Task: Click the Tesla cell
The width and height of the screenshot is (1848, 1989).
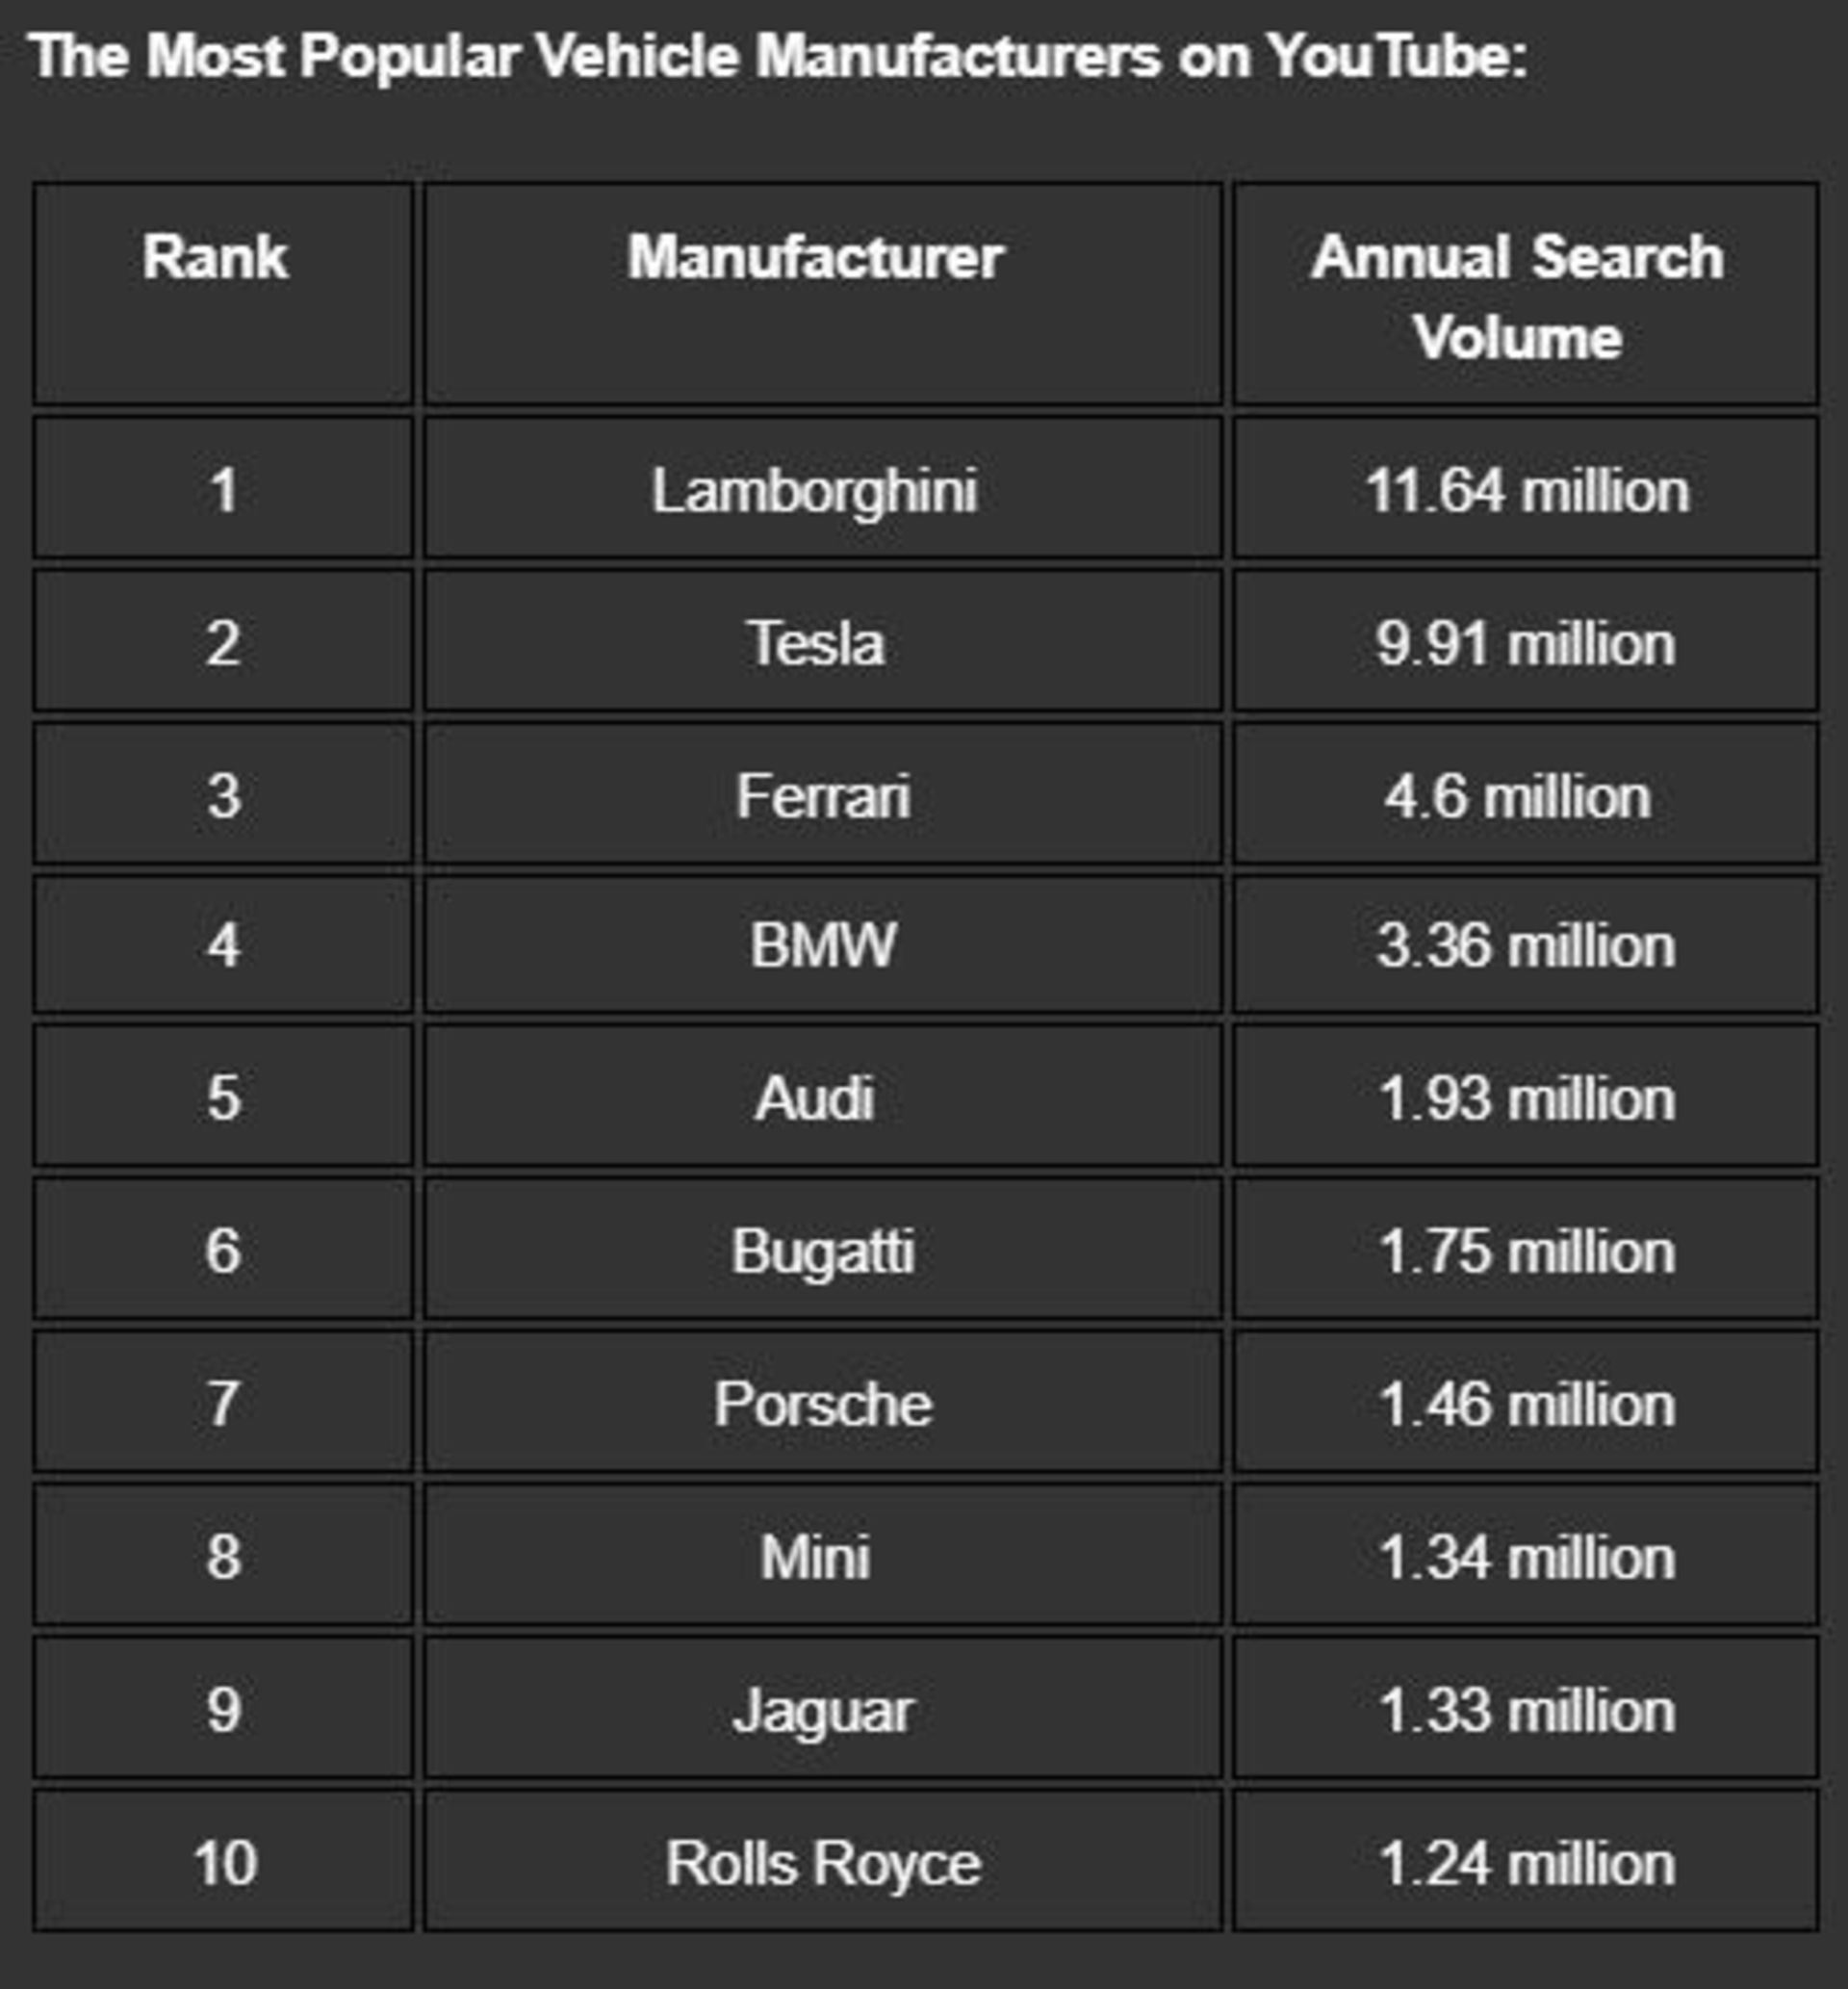Action: pyautogui.click(x=815, y=643)
